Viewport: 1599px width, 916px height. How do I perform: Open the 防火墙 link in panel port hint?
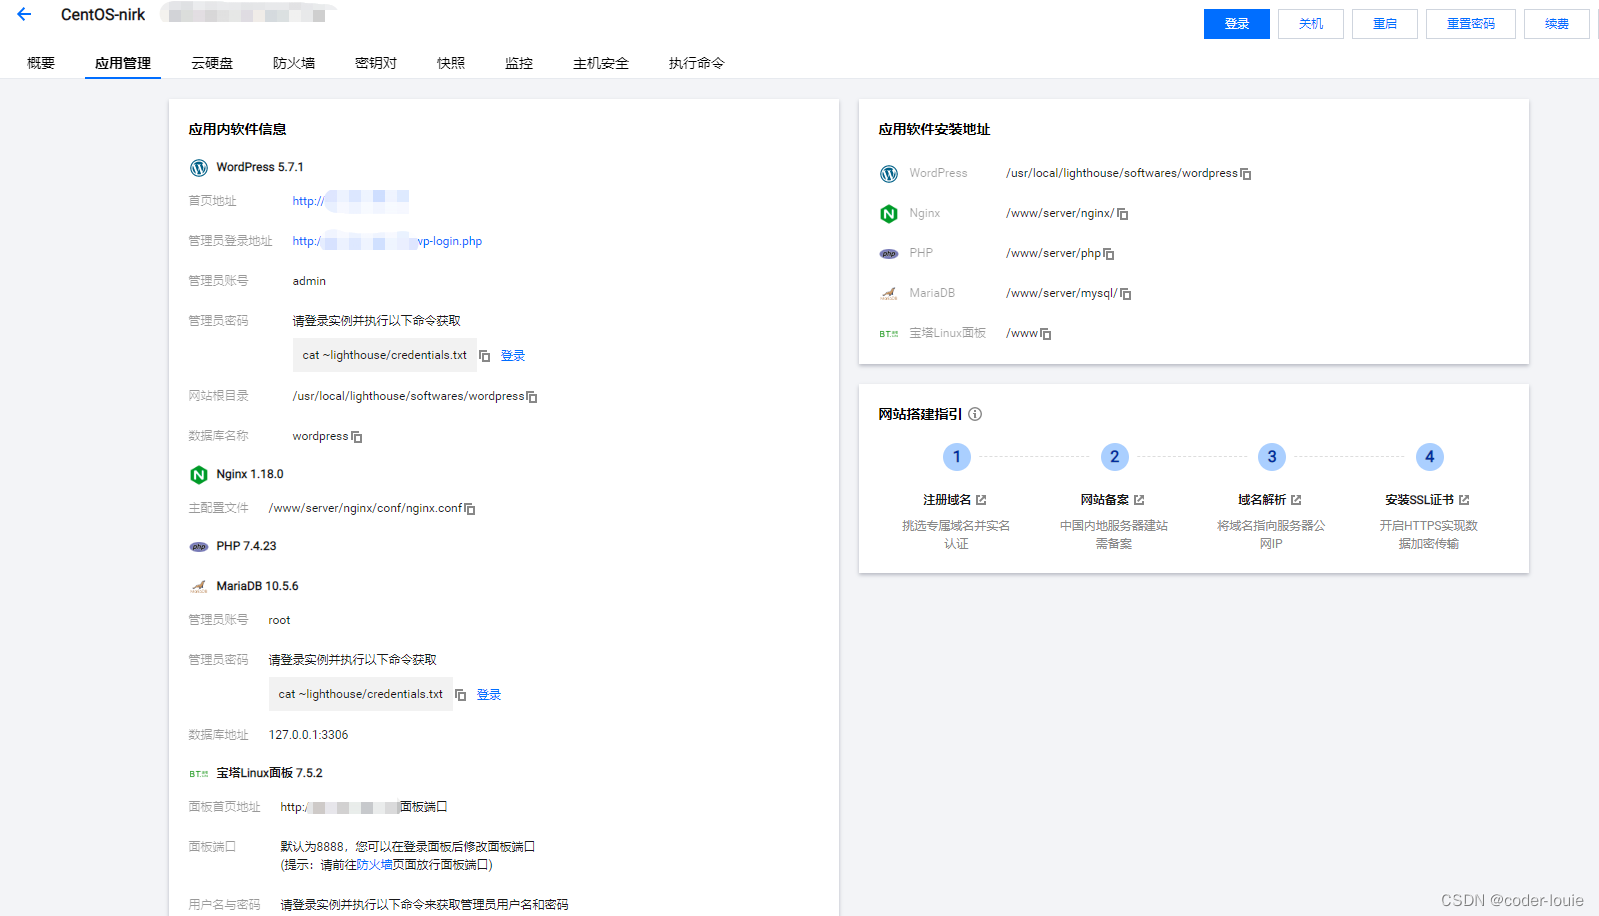coord(374,865)
